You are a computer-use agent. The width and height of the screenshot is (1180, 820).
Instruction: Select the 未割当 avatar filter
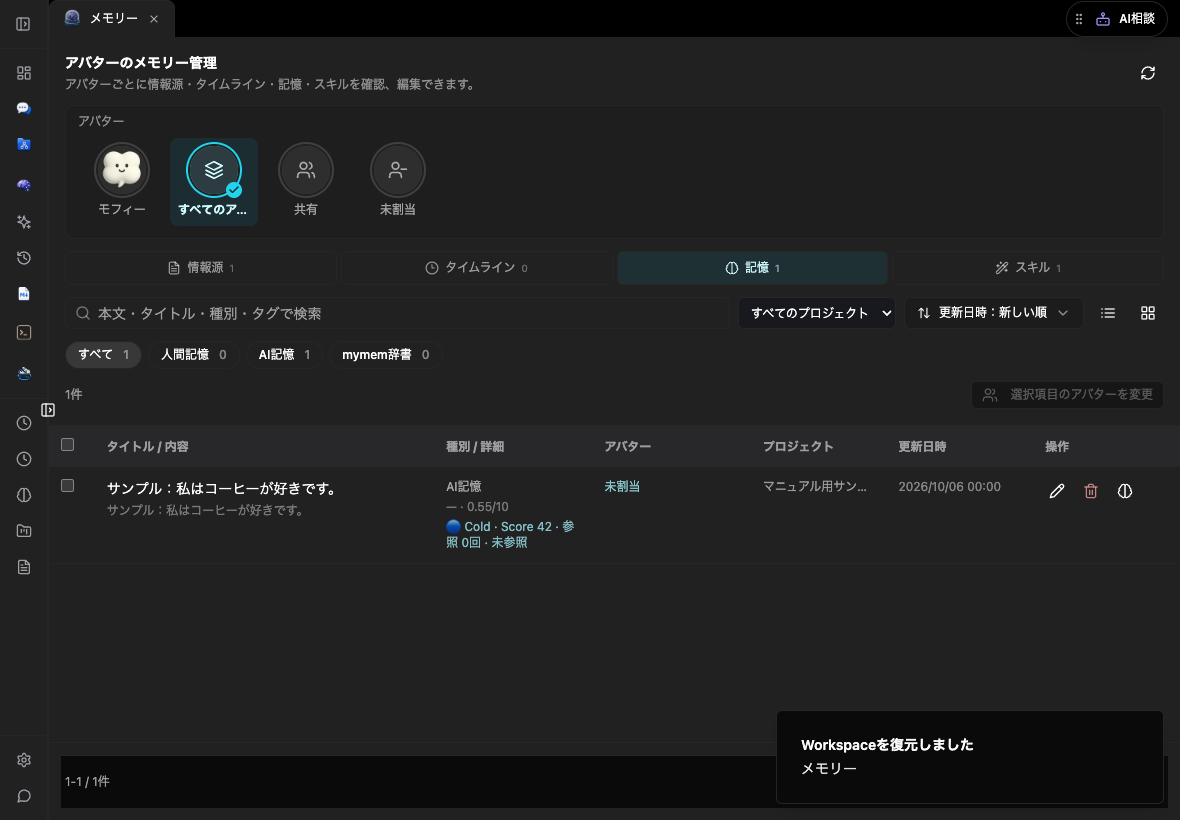tap(397, 181)
